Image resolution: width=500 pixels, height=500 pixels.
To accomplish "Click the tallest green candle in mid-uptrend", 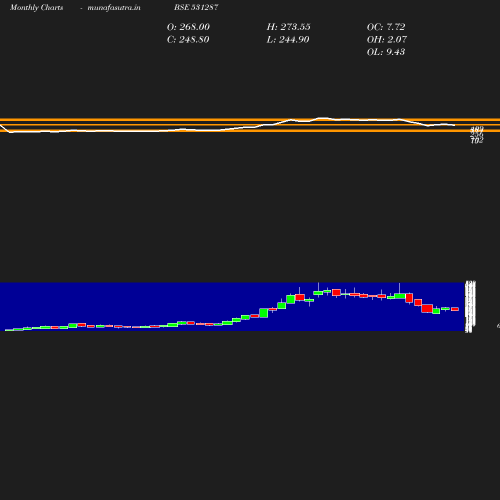I will pyautogui.click(x=264, y=313).
